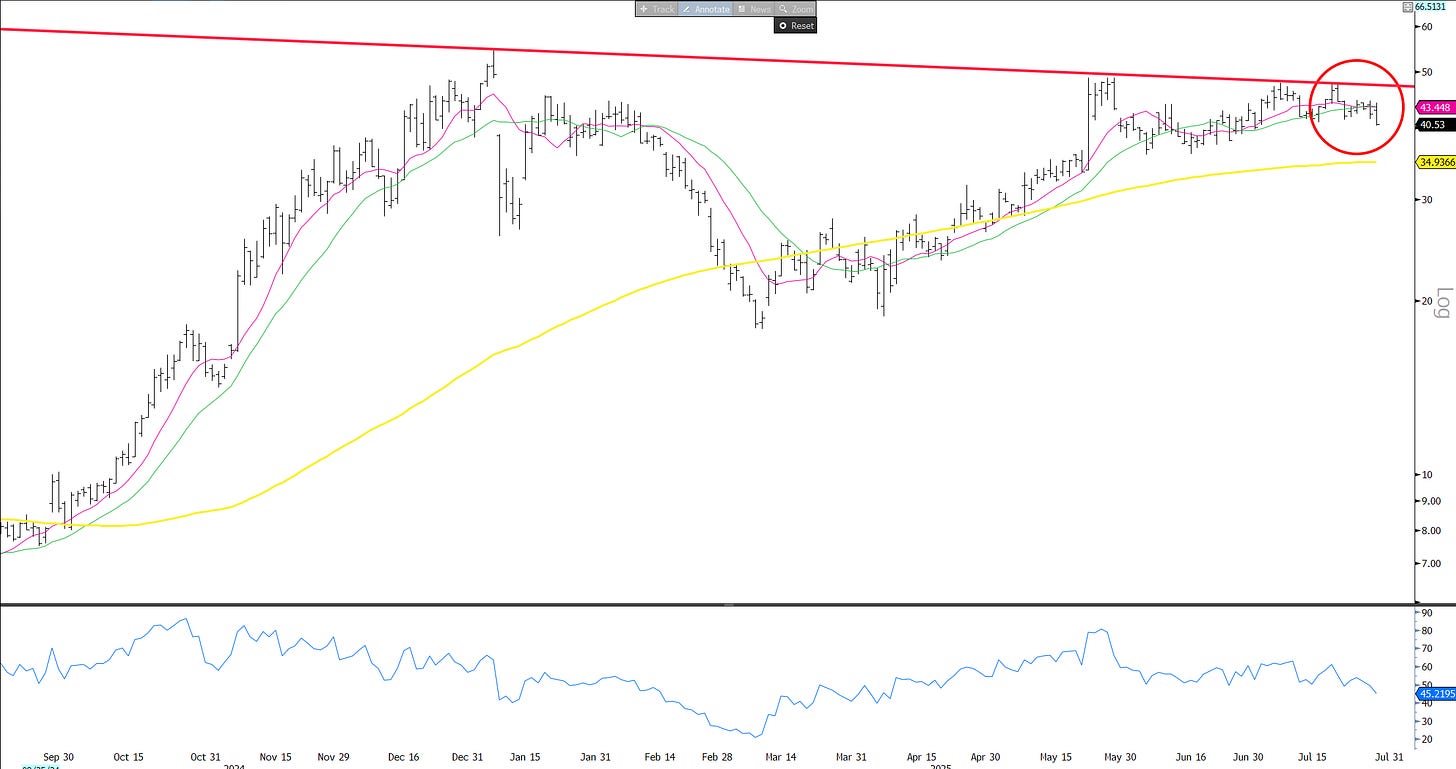Click the 90 RSI axis label

click(x=1426, y=611)
